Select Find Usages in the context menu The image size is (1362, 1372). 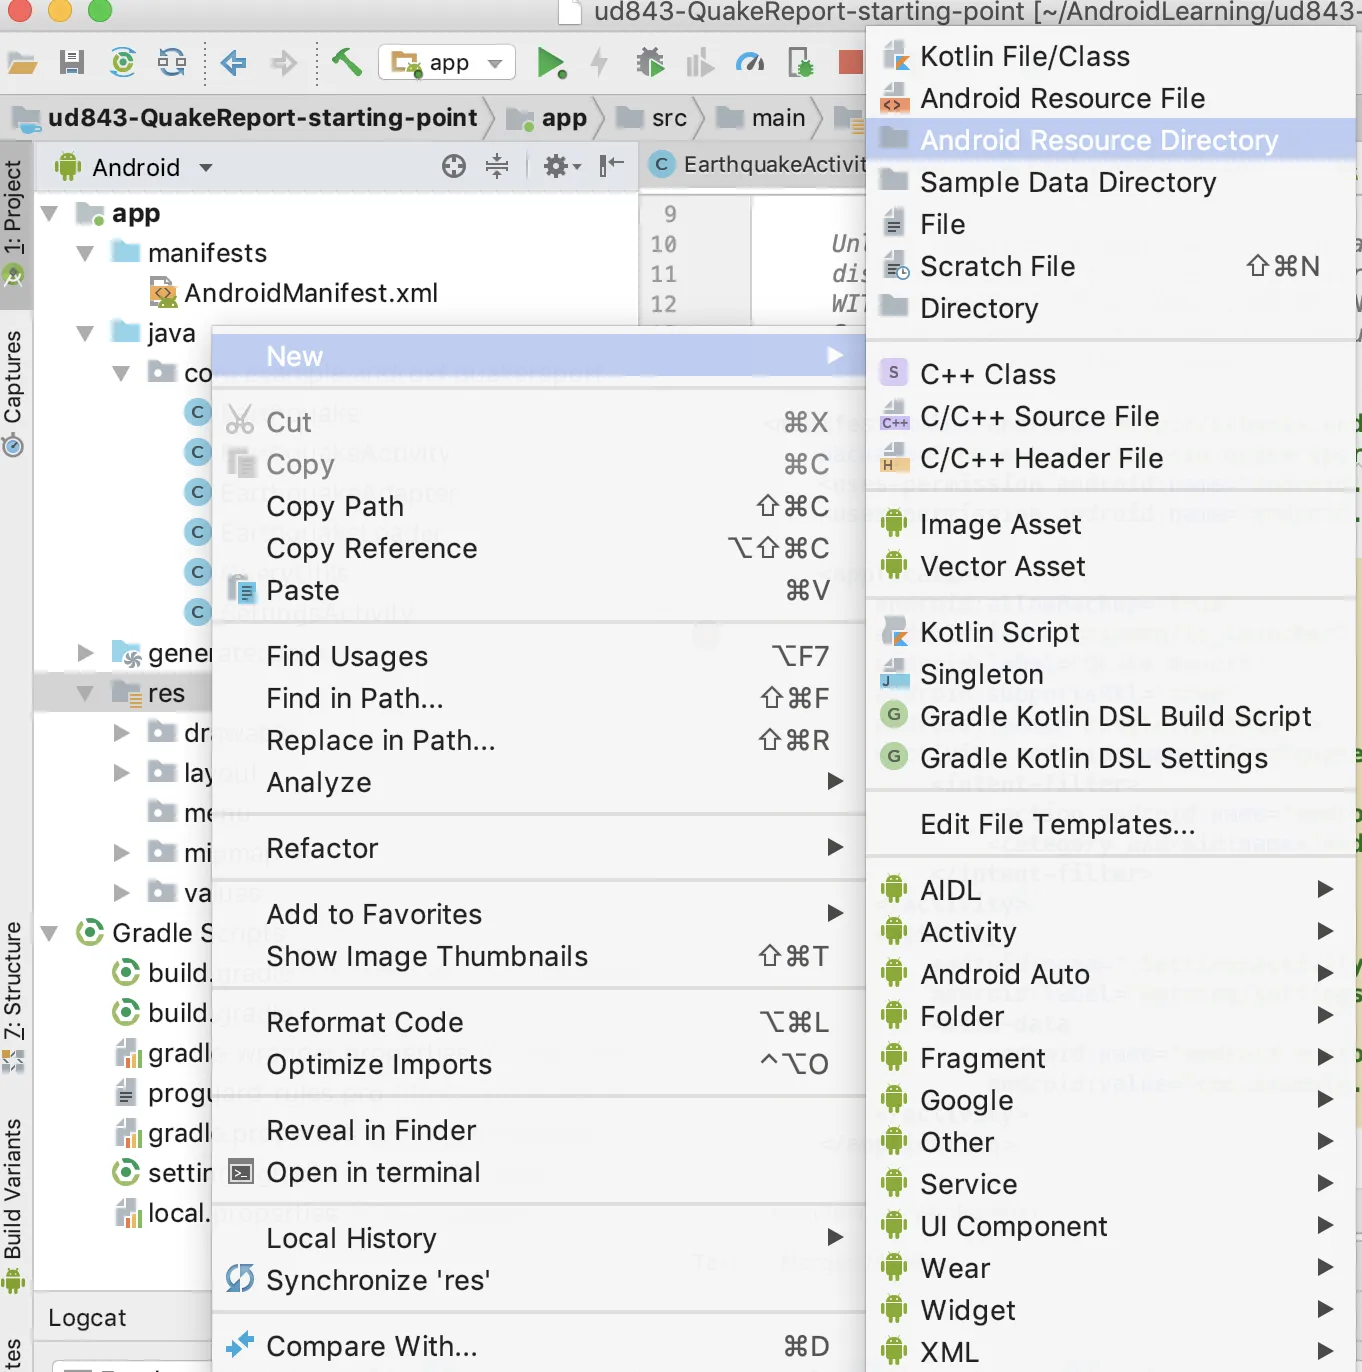click(538, 656)
